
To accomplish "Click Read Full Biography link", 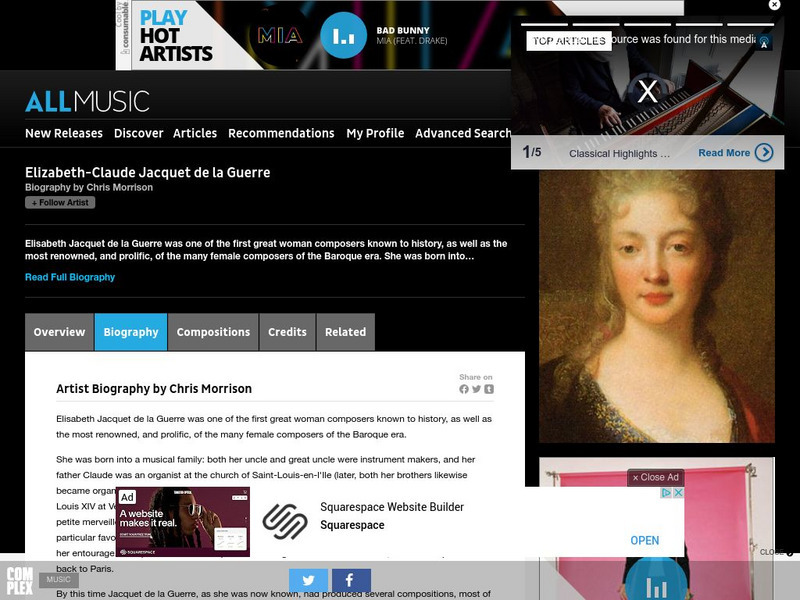I will [70, 277].
